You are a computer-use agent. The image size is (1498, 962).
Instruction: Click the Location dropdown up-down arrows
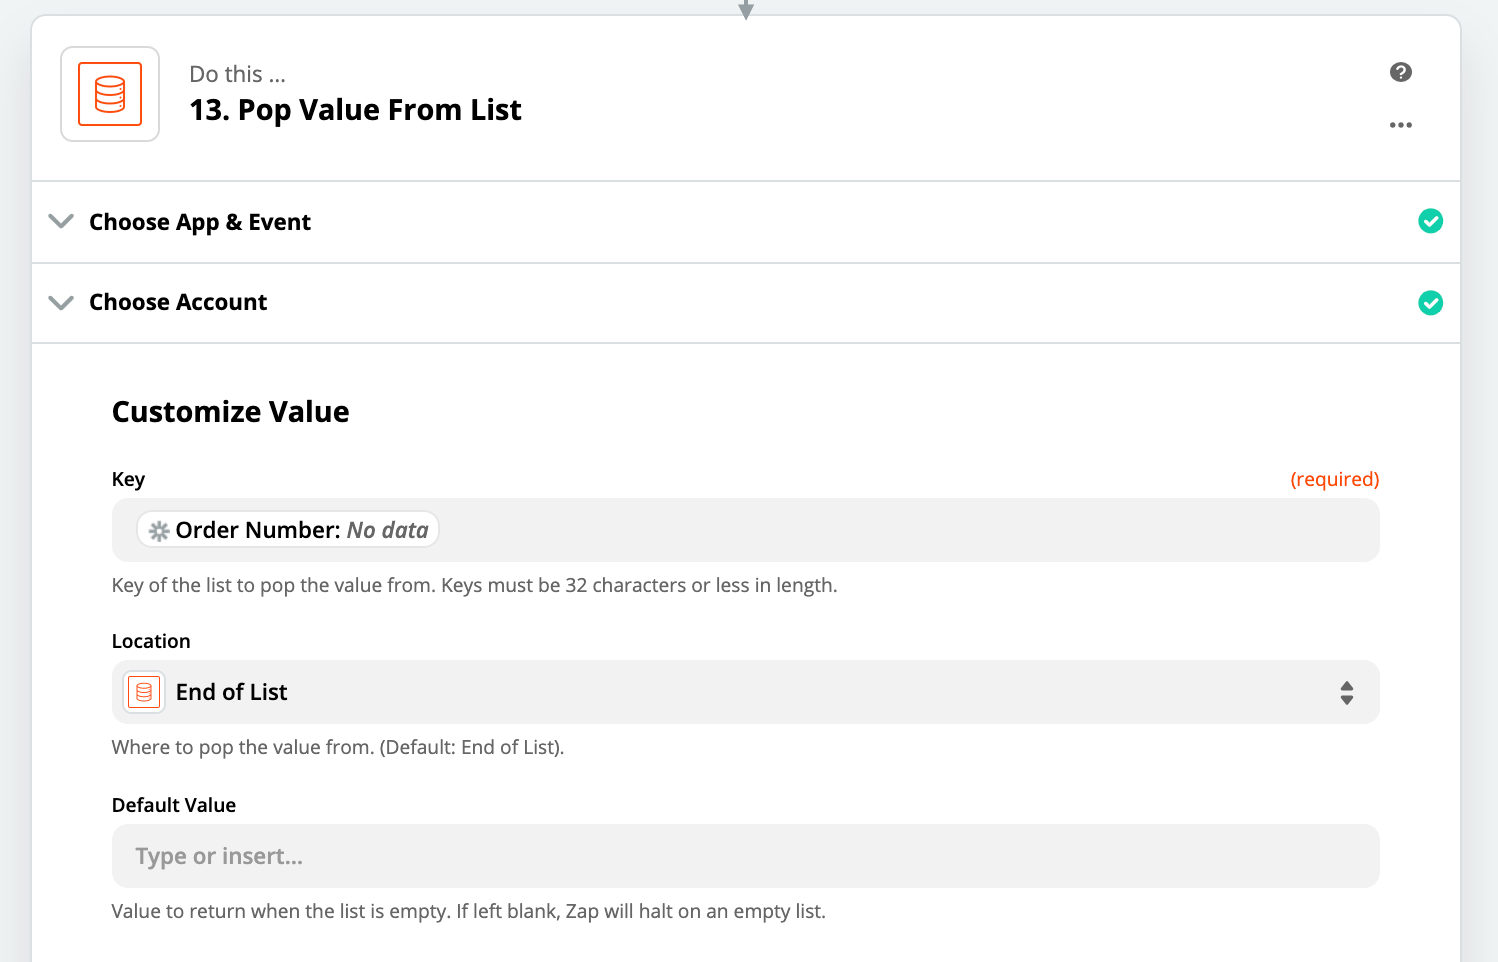(x=1346, y=693)
